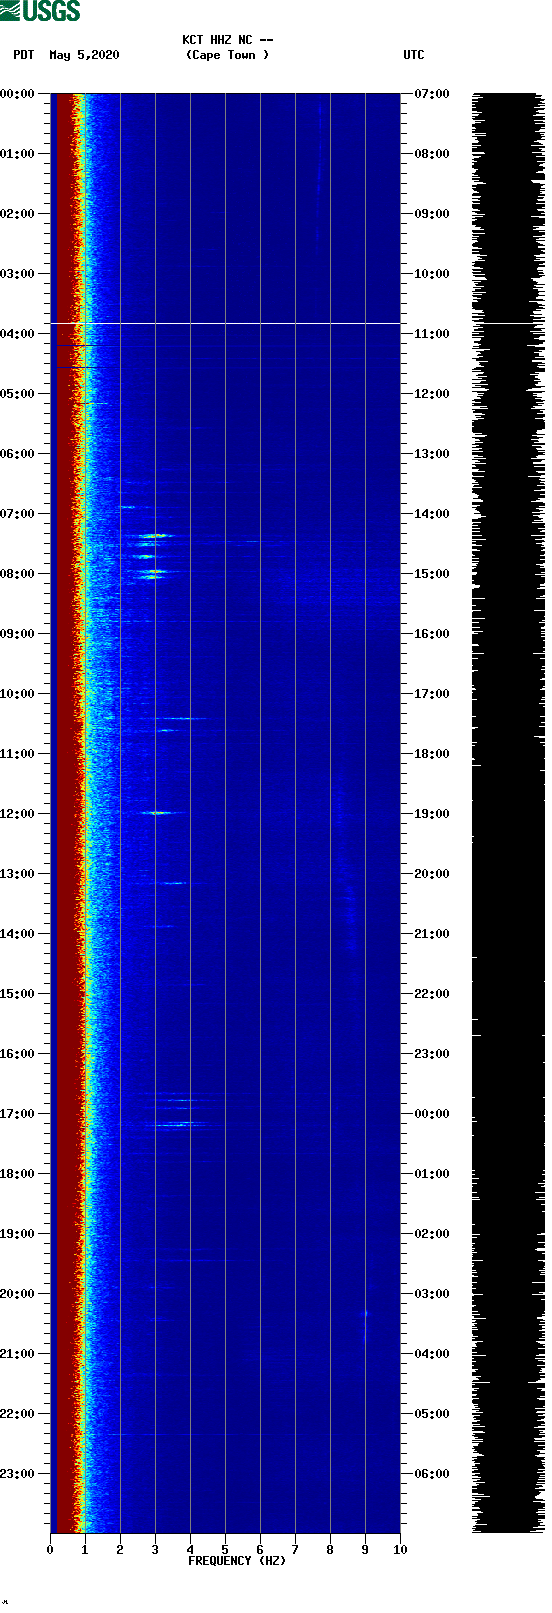
Task: Click the 14:00 UTC time label
Action: tap(432, 514)
